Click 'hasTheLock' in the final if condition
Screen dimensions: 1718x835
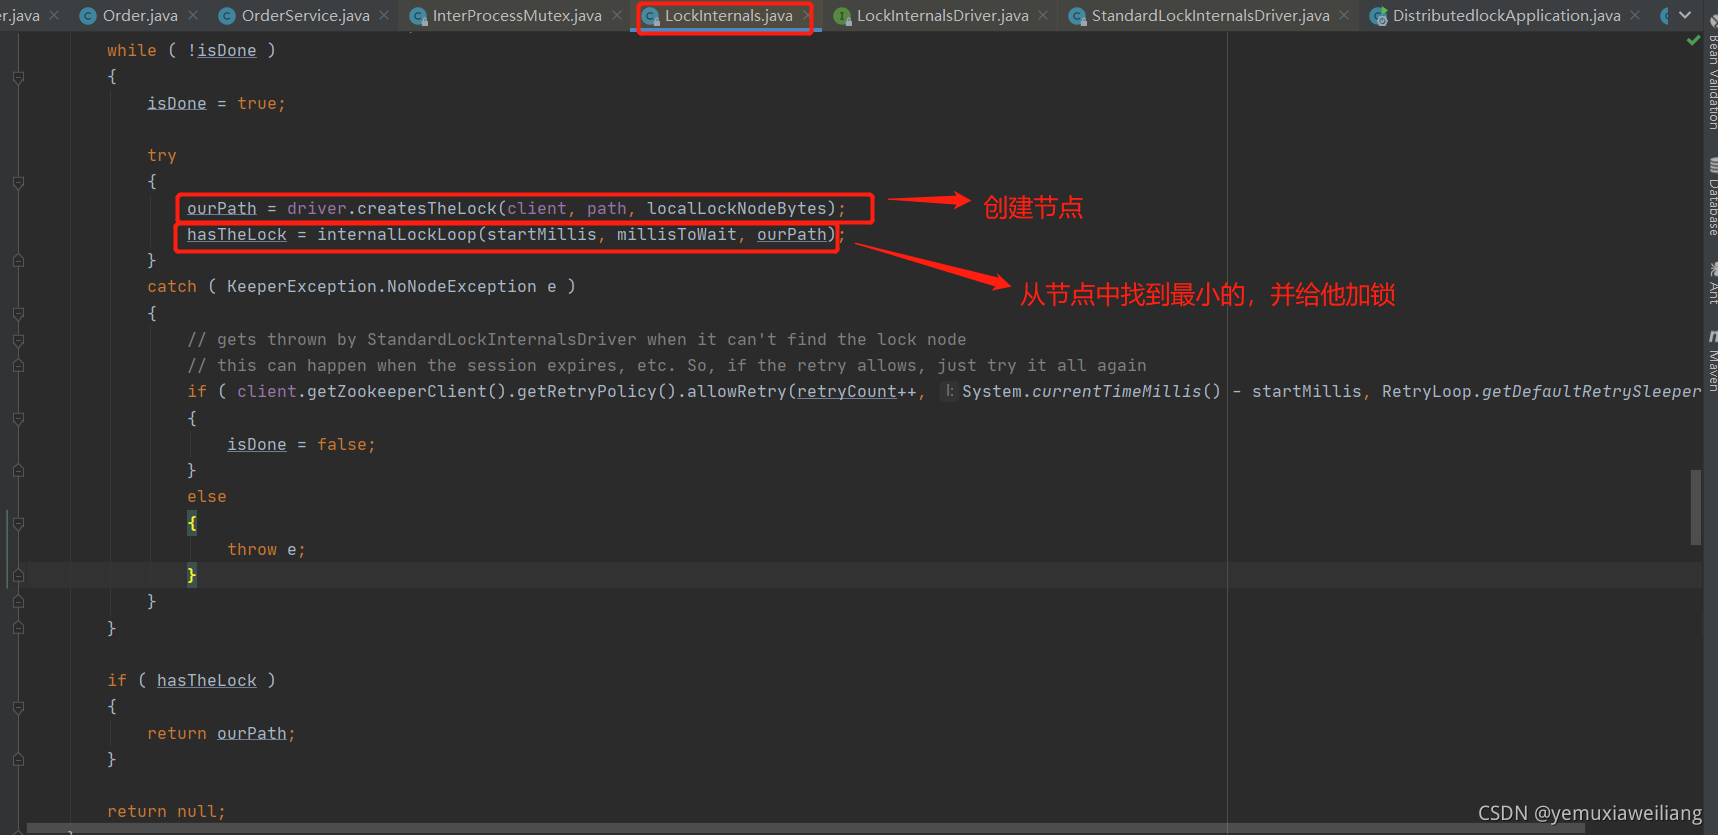pyautogui.click(x=207, y=680)
